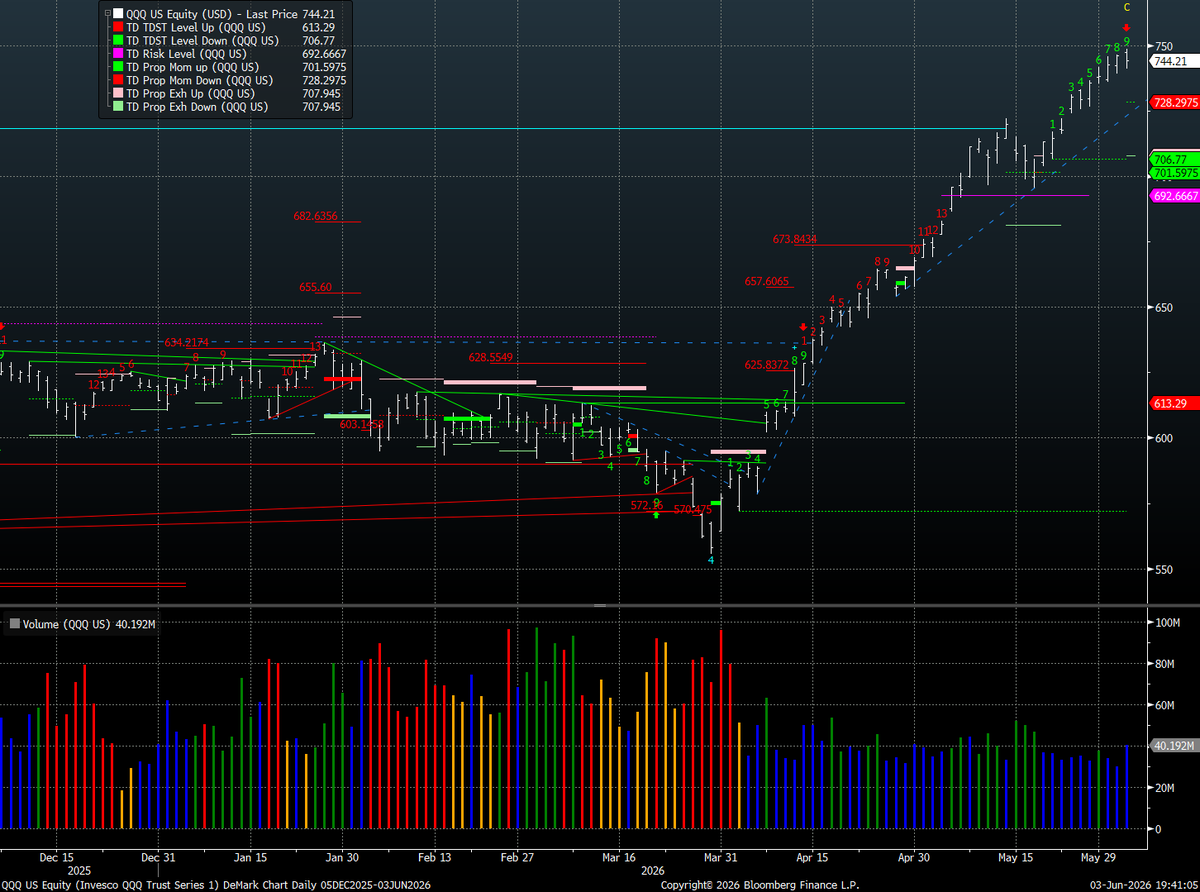Click 'Copyright© 2026 Bloomberg Finance L.P.' footer text
Screen dimensions: 1200x892
(x=759, y=885)
